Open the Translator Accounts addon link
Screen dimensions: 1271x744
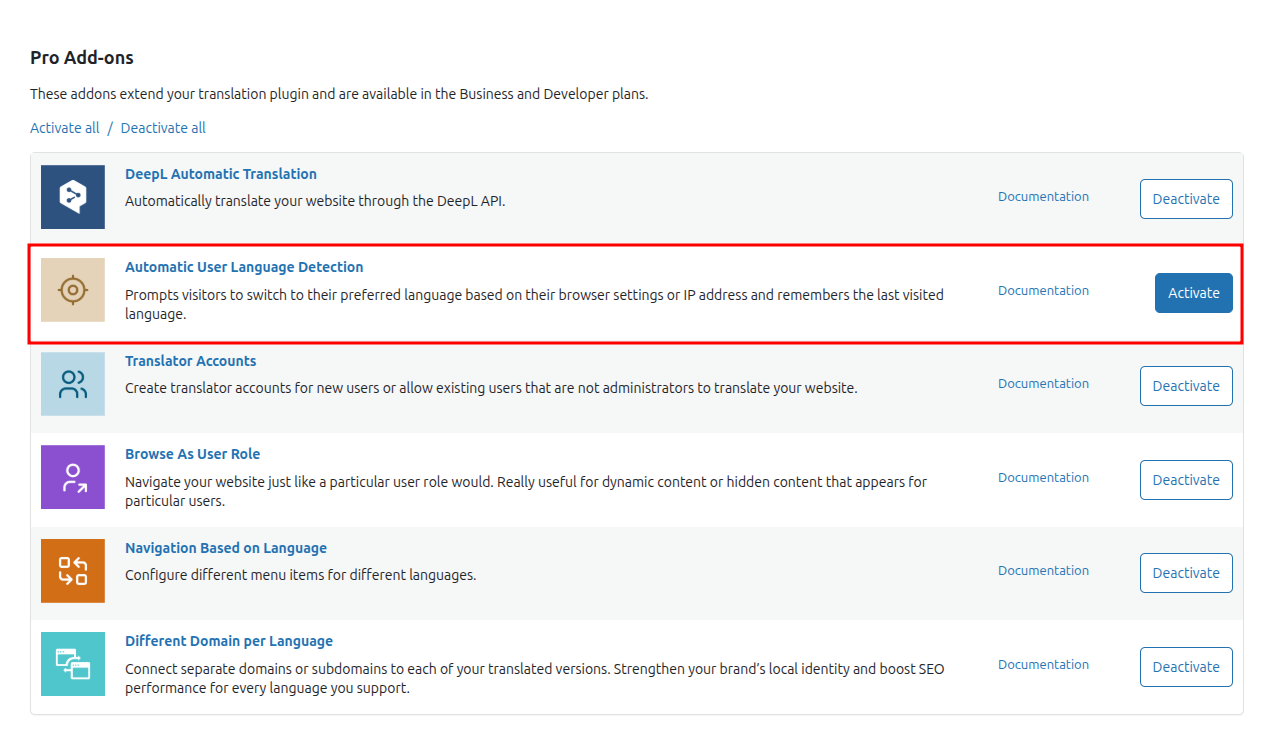(x=190, y=360)
